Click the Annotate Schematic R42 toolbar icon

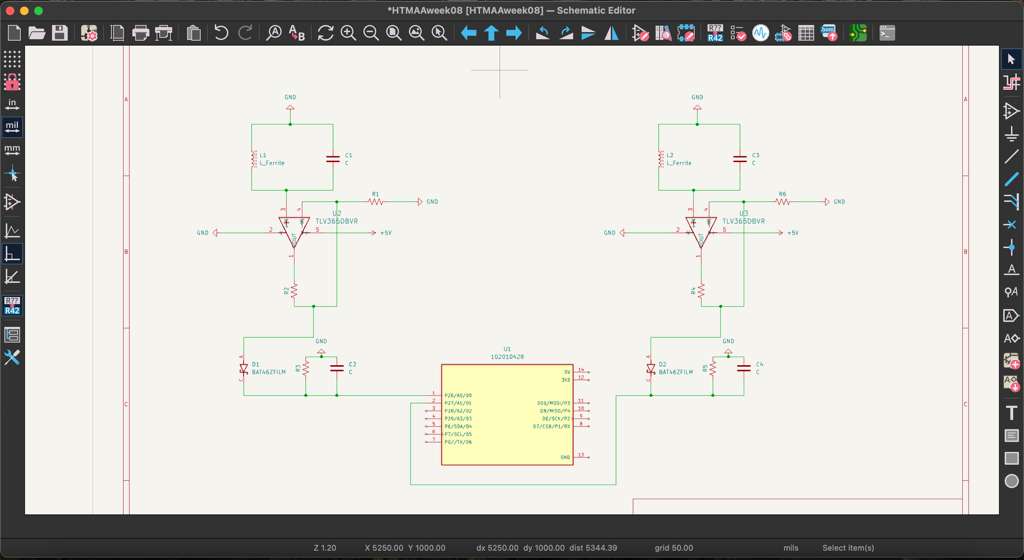point(715,33)
